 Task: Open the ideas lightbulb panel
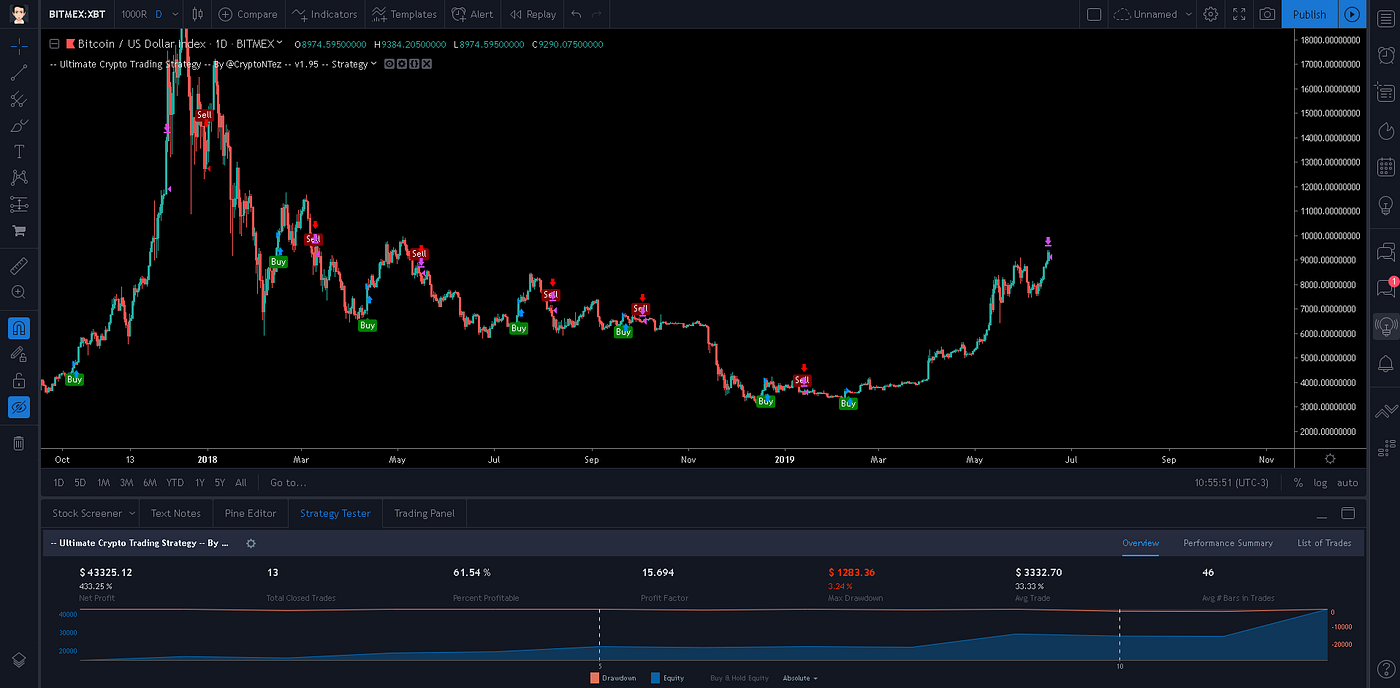[x=1386, y=204]
